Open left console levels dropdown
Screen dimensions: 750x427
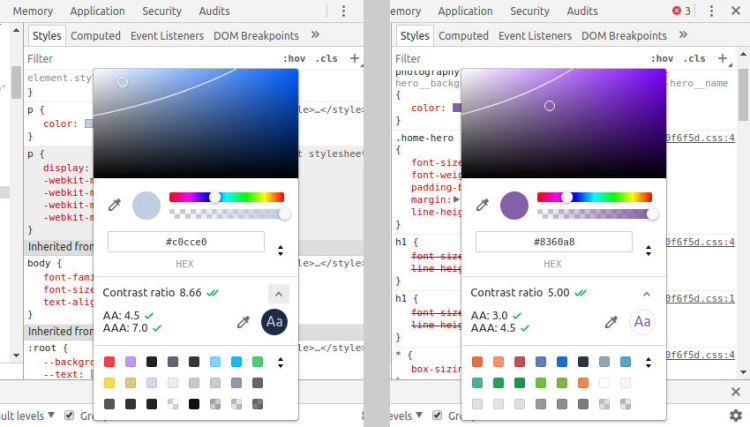pyautogui.click(x=27, y=416)
